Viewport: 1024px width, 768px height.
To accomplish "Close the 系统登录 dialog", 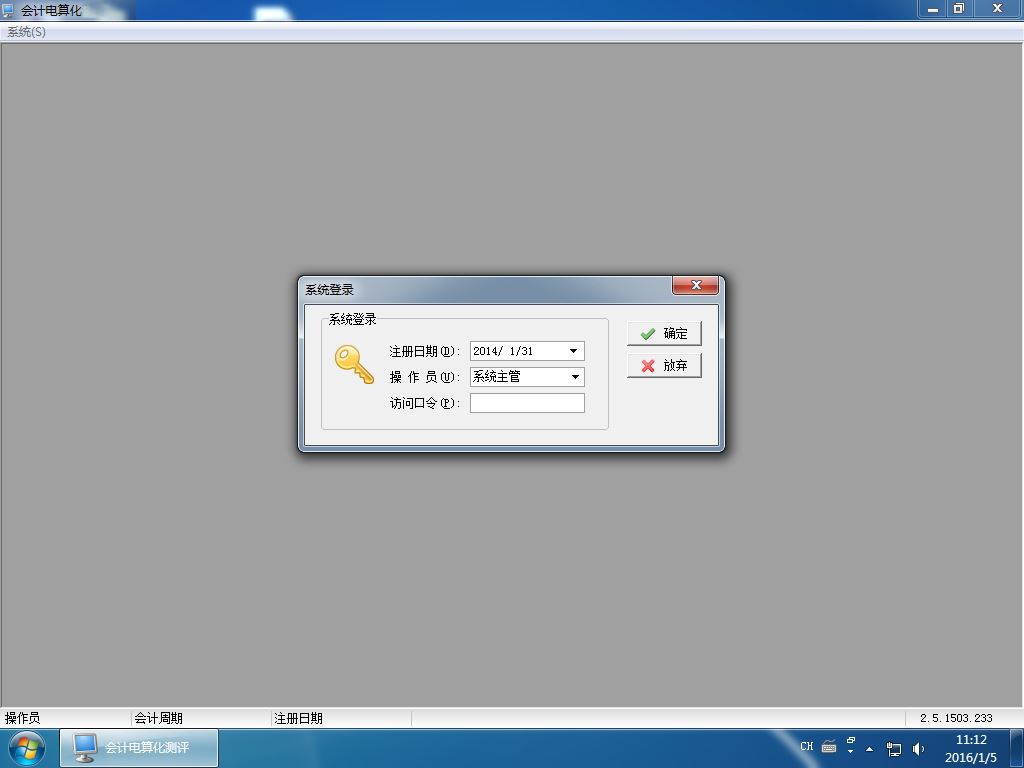I will (696, 285).
